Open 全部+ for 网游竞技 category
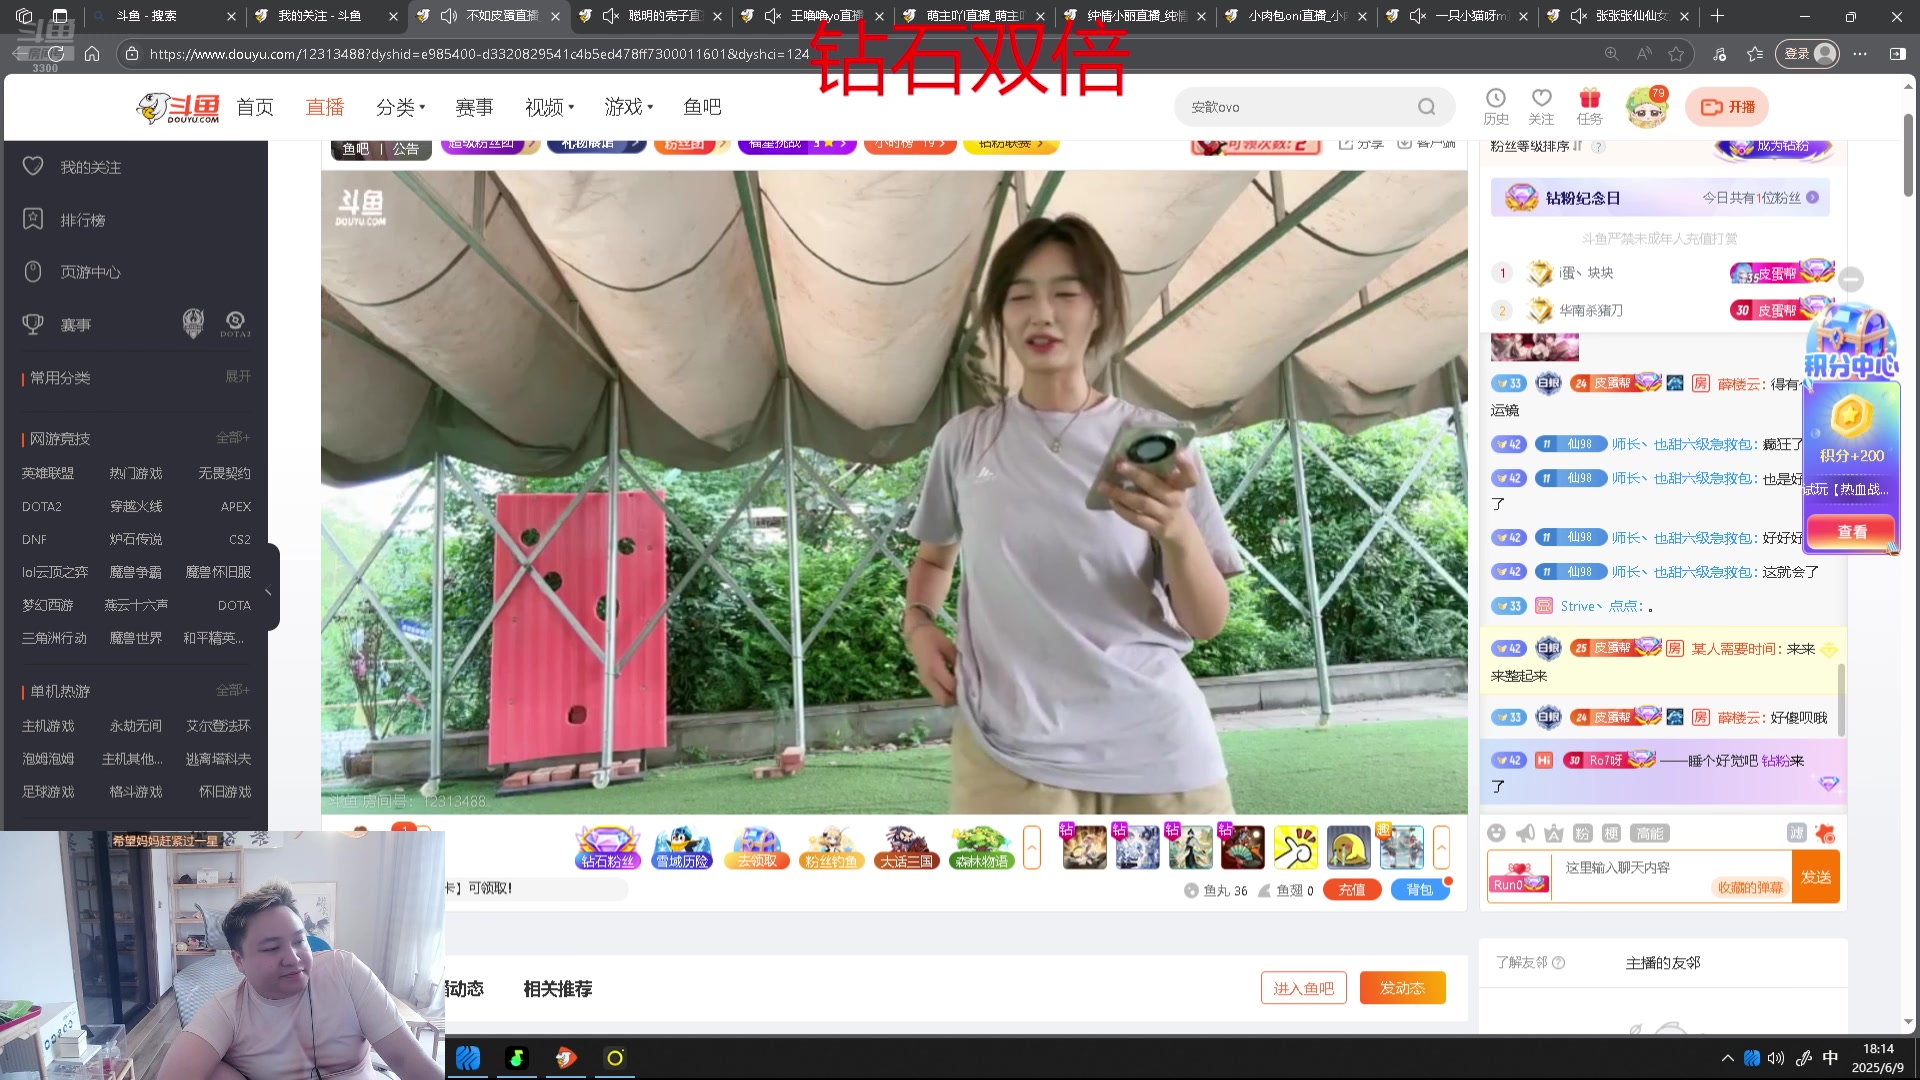The height and width of the screenshot is (1080, 1920). tap(233, 437)
